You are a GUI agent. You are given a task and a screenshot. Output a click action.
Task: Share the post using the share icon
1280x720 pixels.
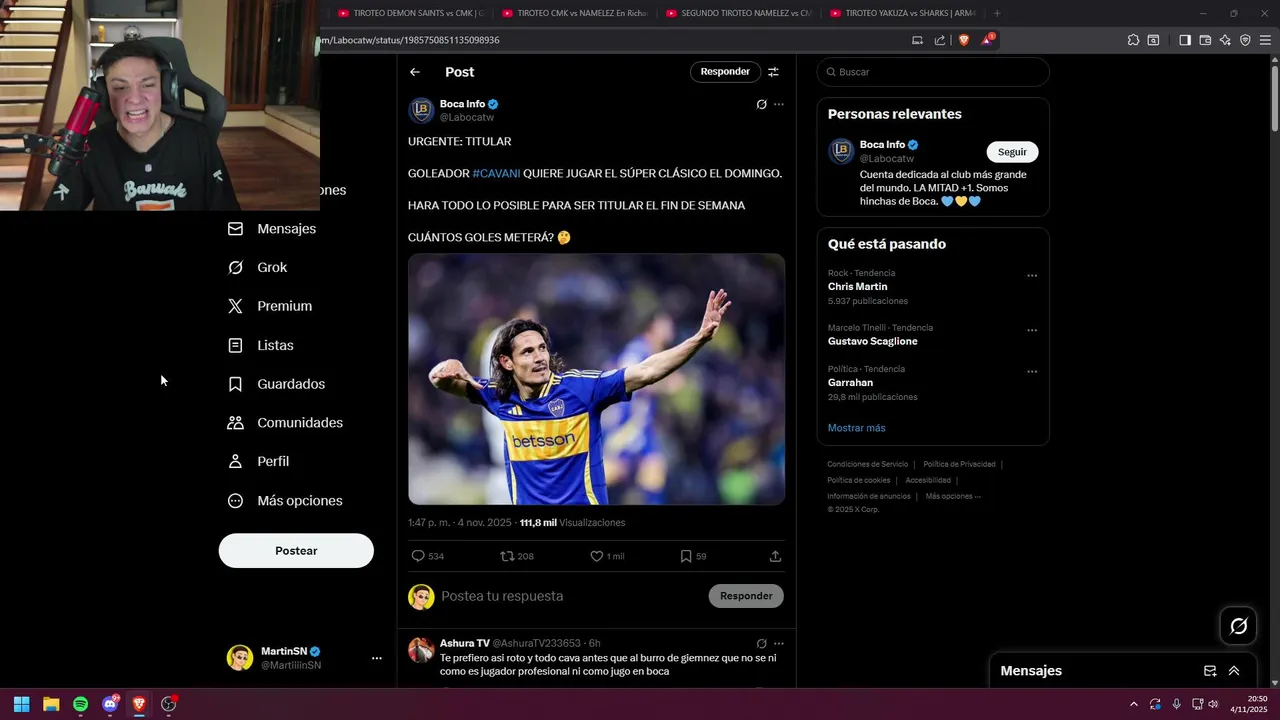775,556
